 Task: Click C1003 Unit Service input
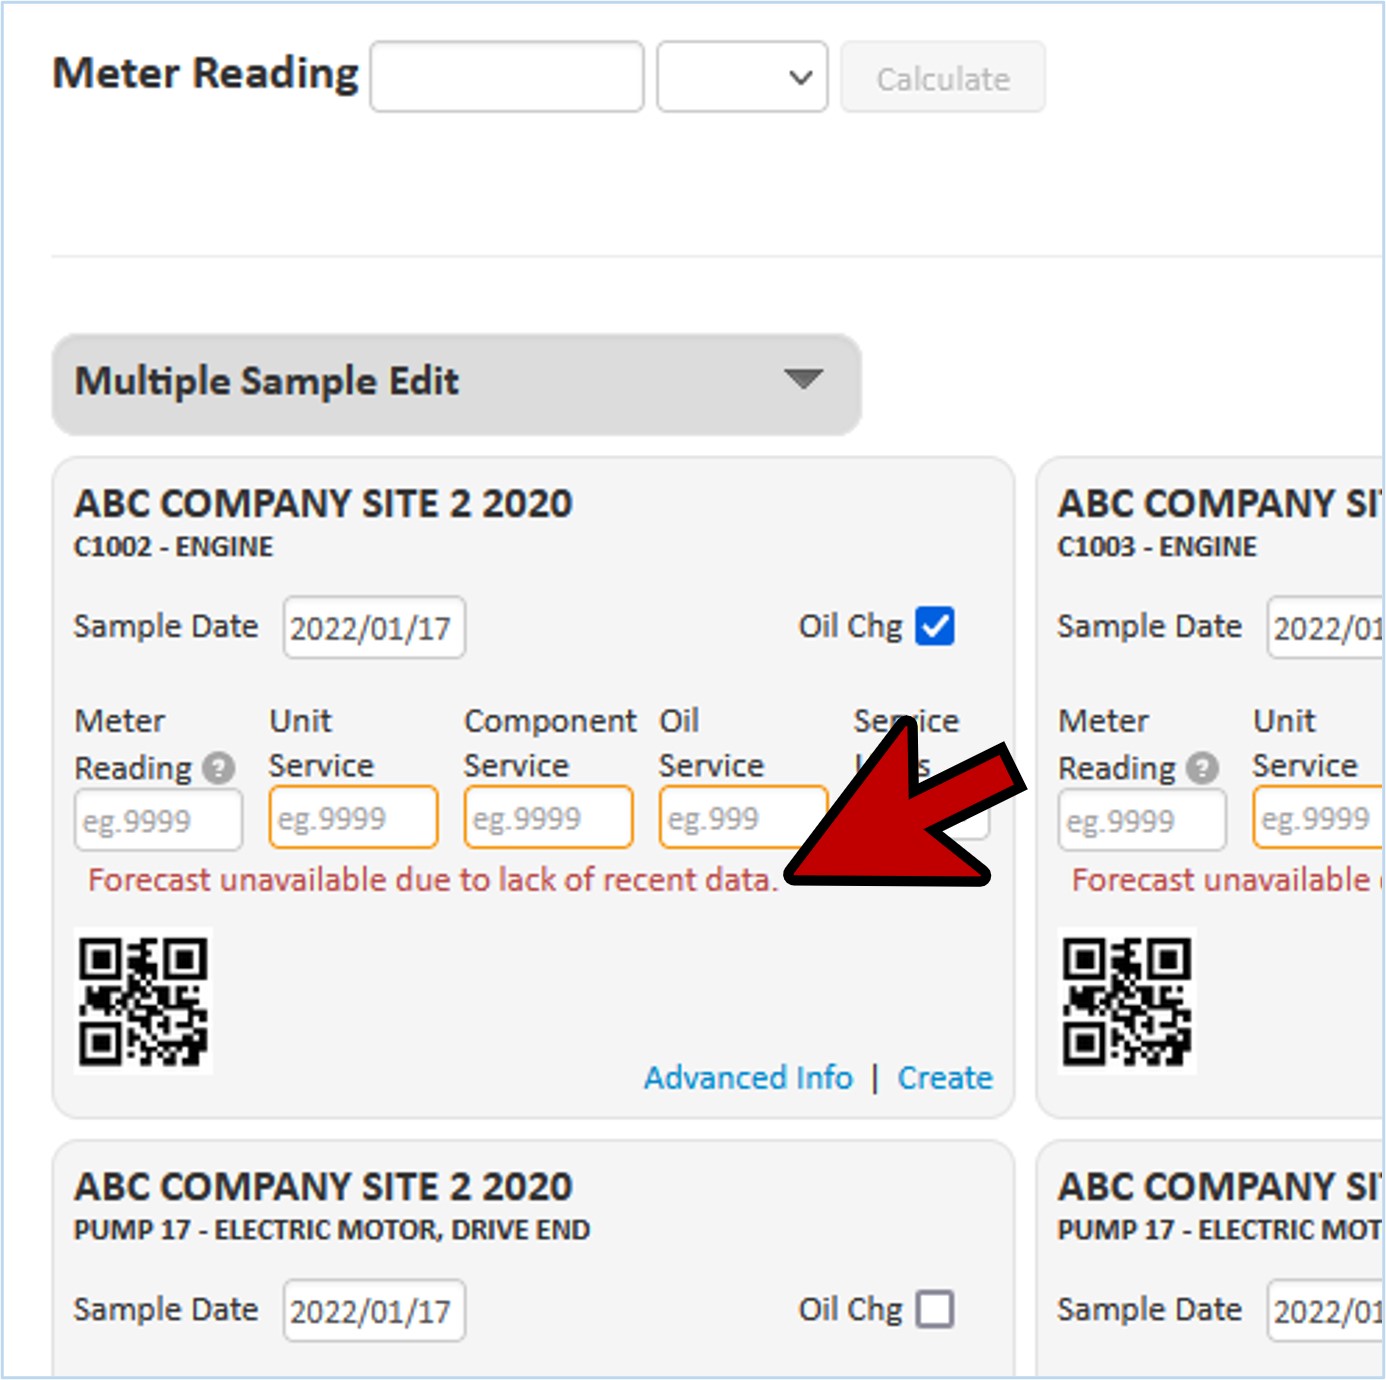point(1318,818)
